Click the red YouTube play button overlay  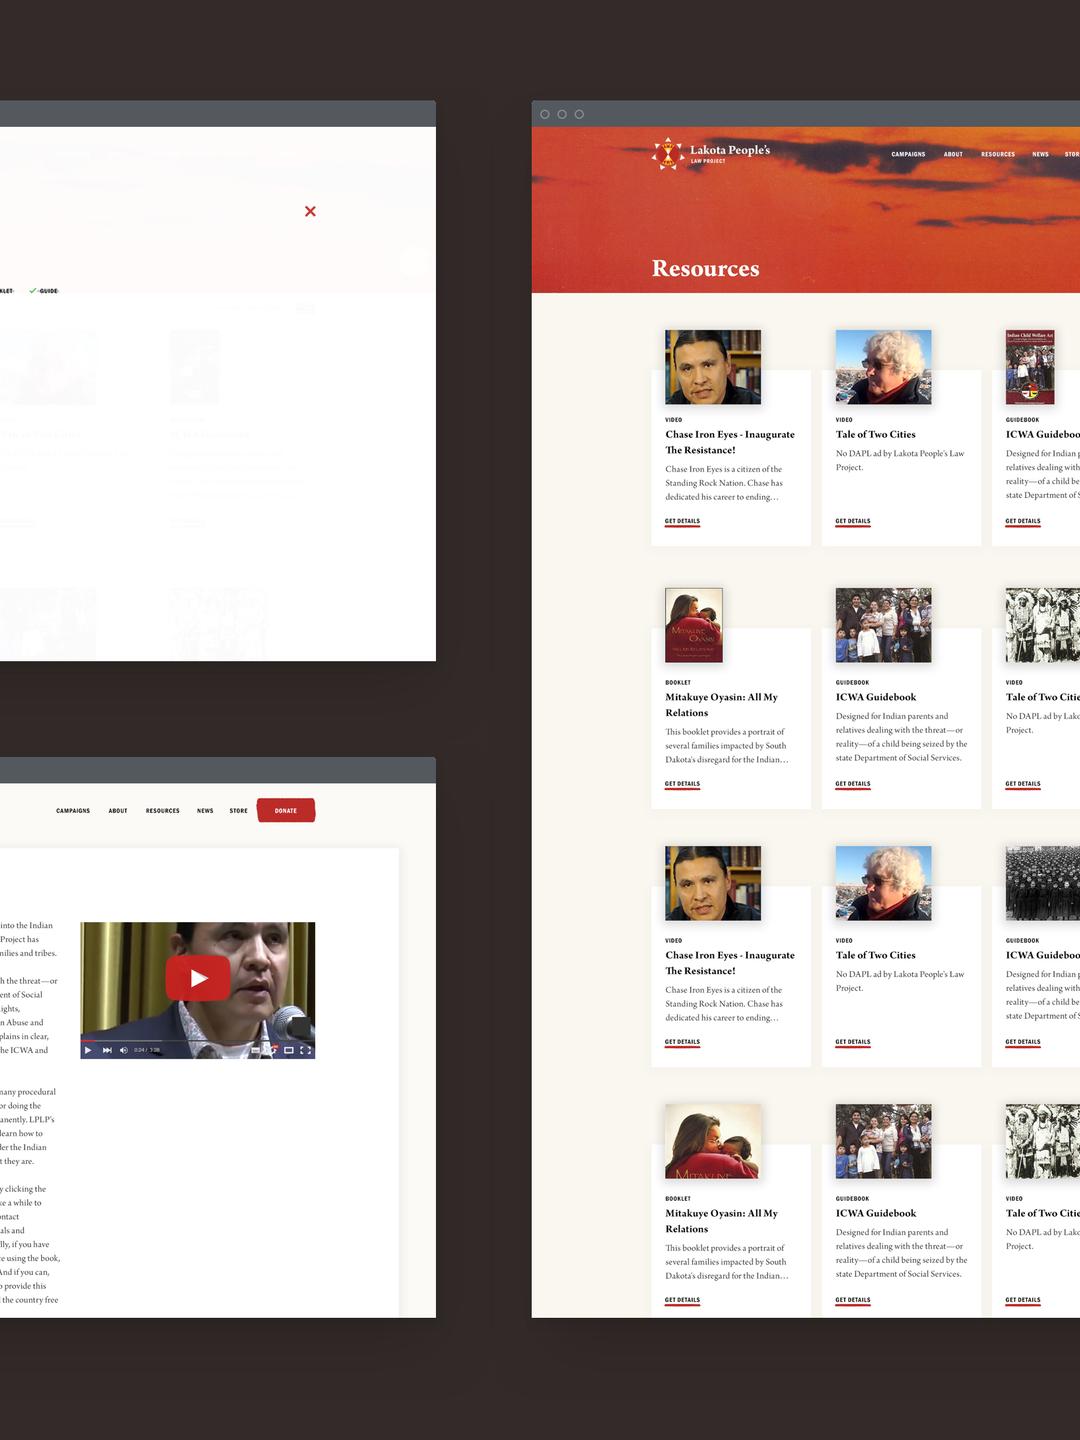click(198, 978)
